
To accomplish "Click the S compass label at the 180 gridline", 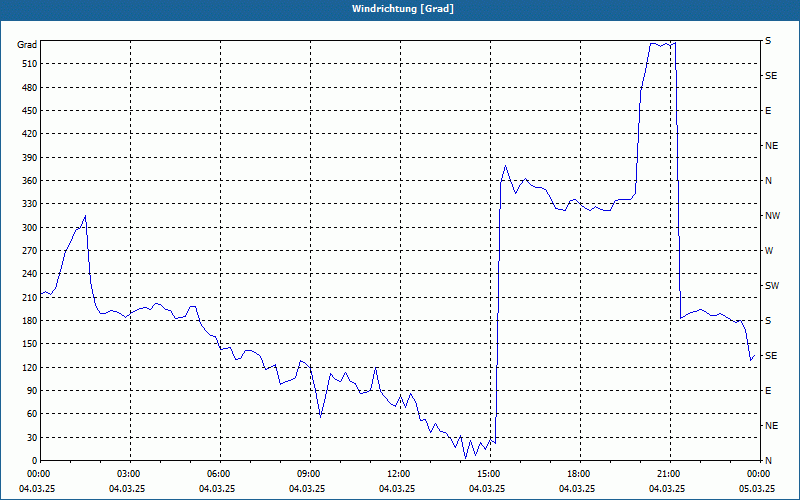I will click(x=768, y=321).
